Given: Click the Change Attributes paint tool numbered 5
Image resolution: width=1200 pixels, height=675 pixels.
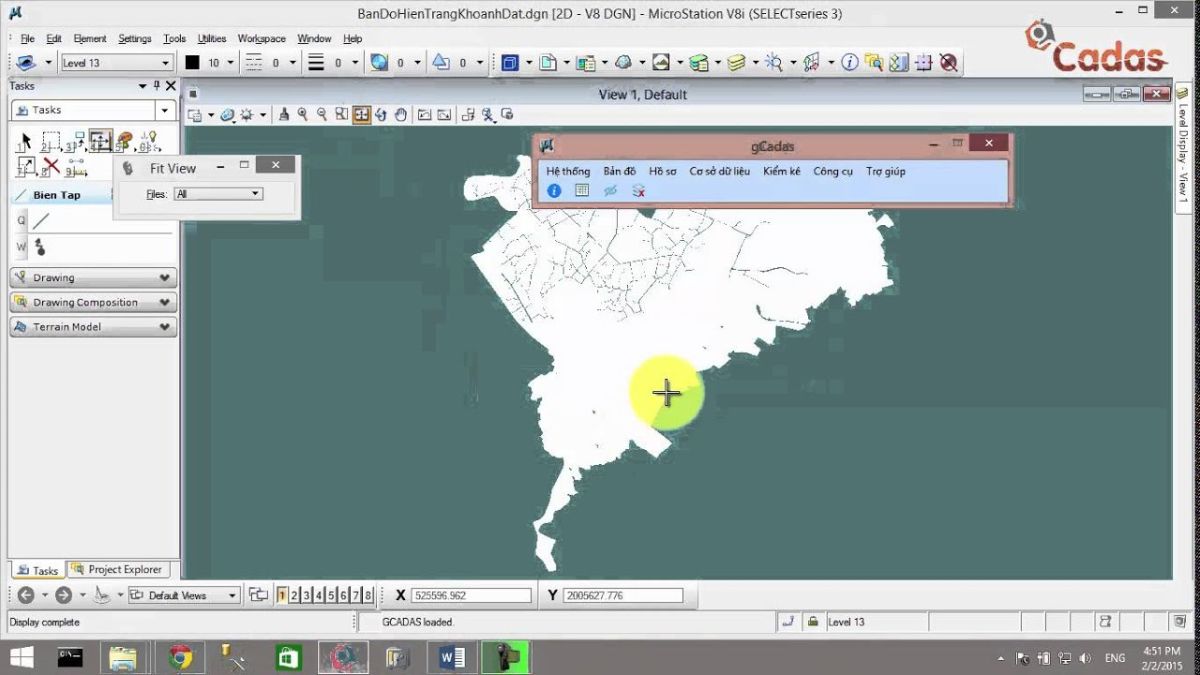Looking at the screenshot, I should pos(124,141).
